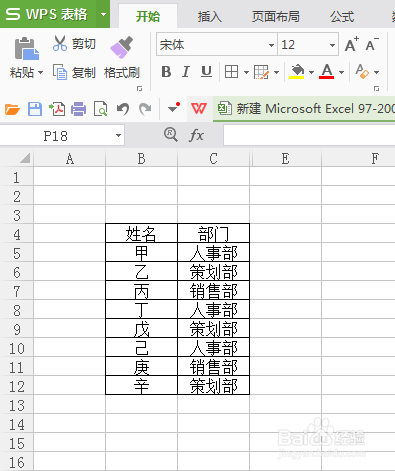The height and width of the screenshot is (471, 395).
Task: Open the Name Box dropdown arrow
Action: (118, 136)
